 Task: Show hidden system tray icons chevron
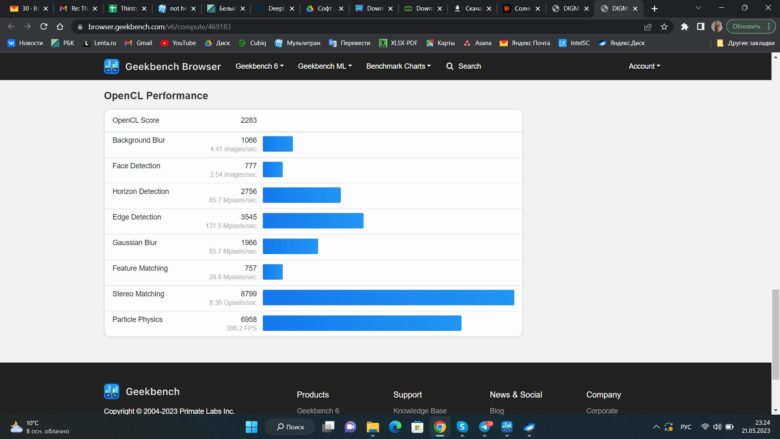(x=656, y=427)
